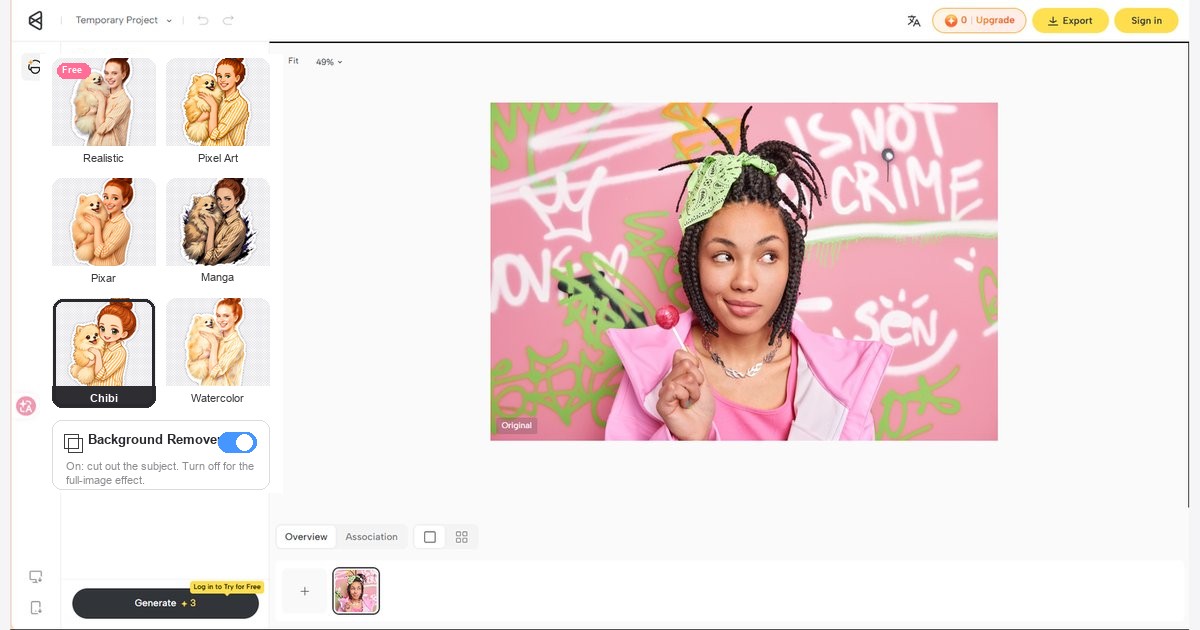The image size is (1200, 630).
Task: Turn off the Background Remover switch
Action: click(237, 442)
